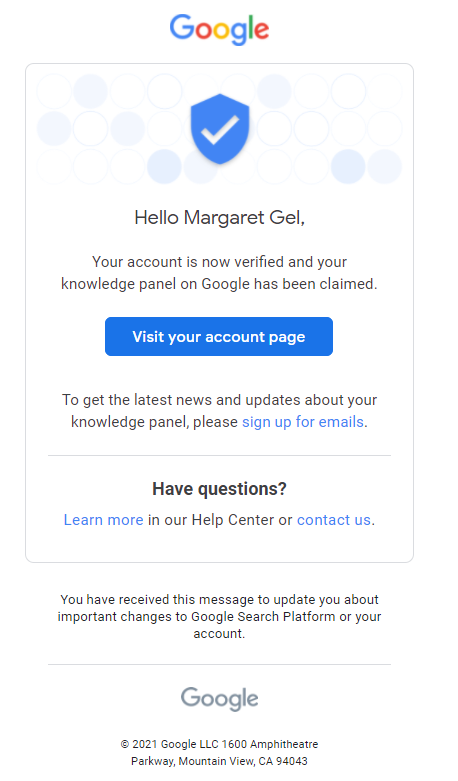Click the Google Search Platform text in footer
This screenshot has width=458, height=781.
click(263, 617)
